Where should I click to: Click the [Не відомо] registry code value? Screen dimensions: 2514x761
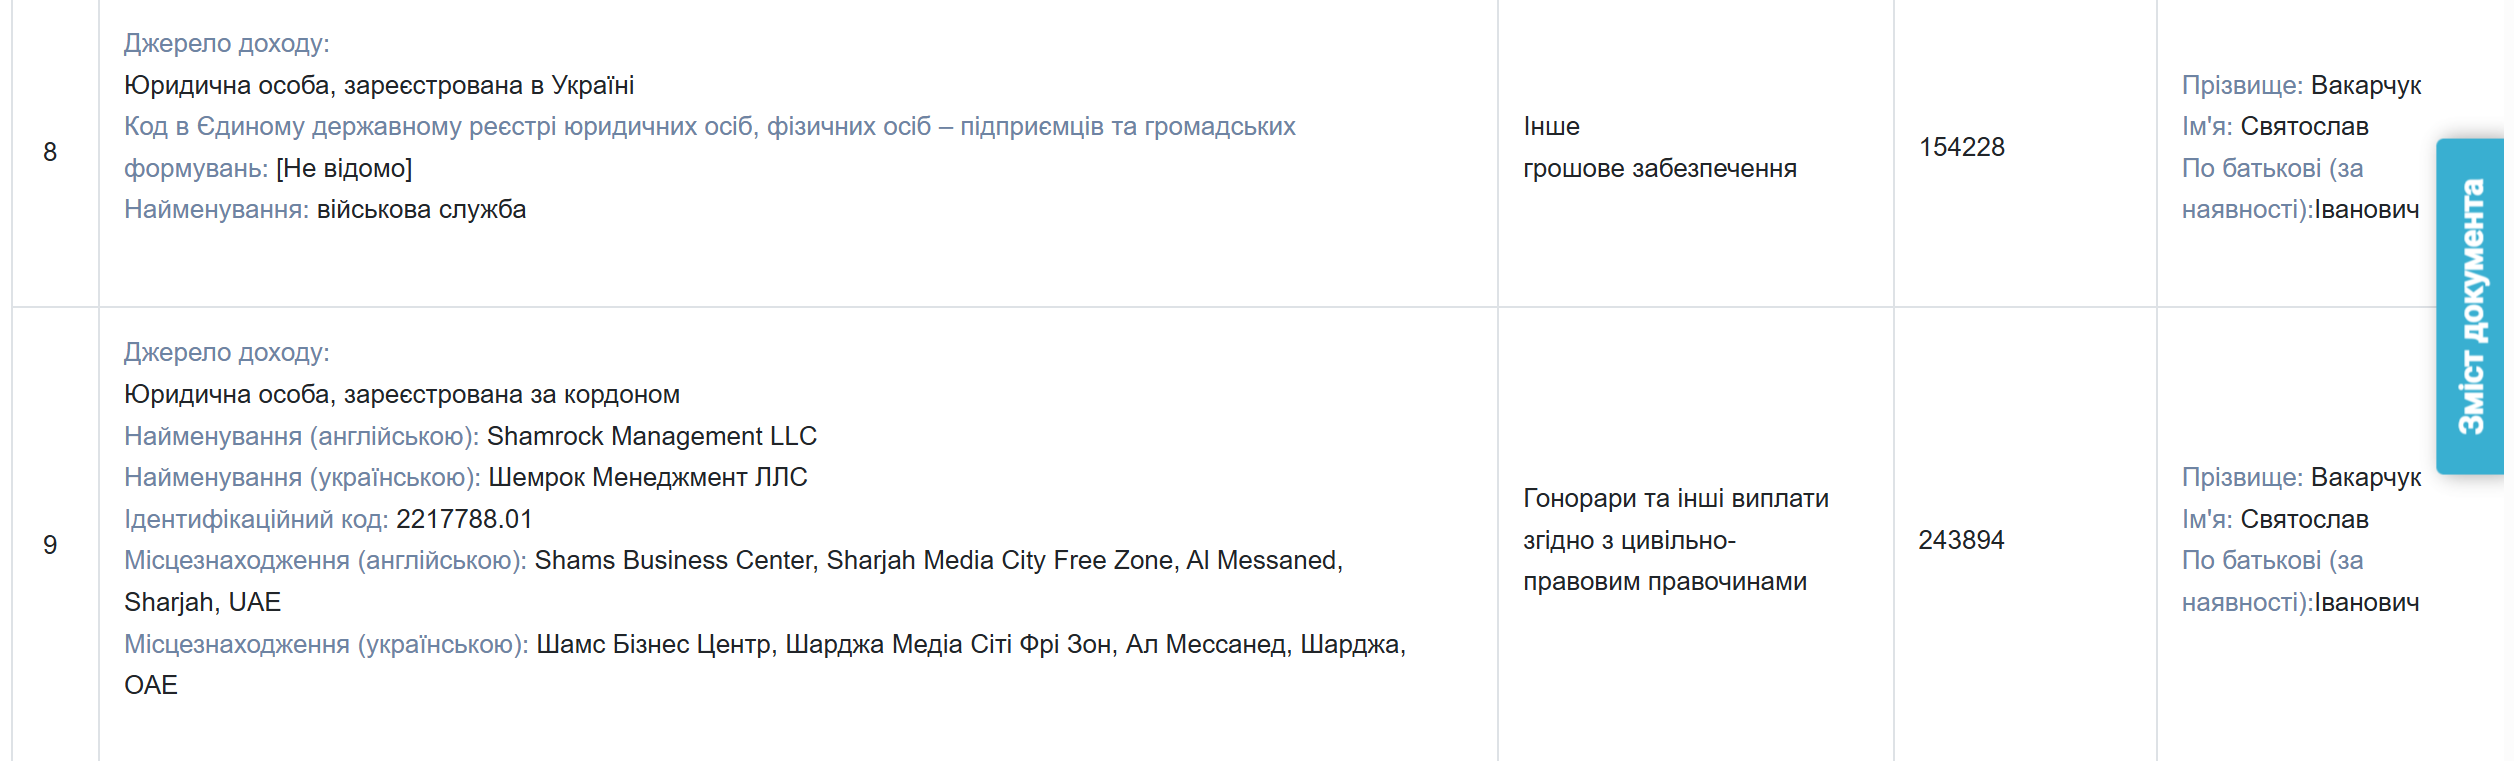344,168
